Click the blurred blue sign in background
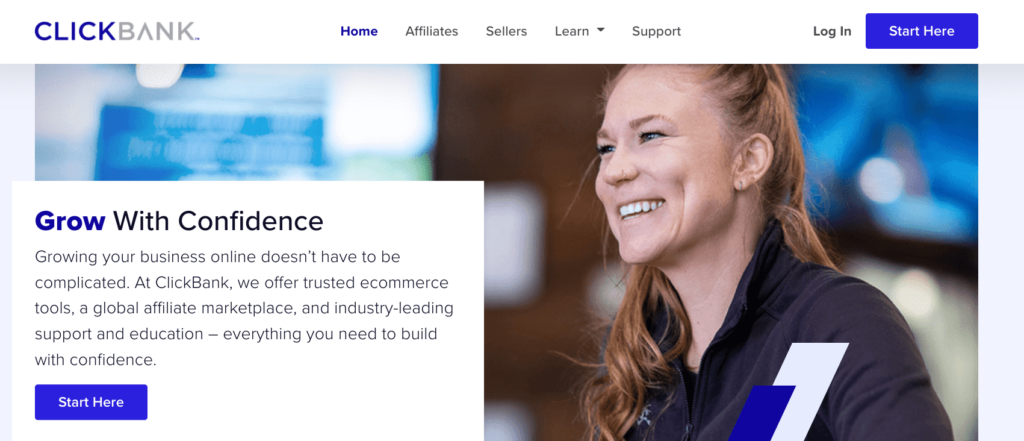Viewport: 1024px width, 441px height. (x=209, y=140)
